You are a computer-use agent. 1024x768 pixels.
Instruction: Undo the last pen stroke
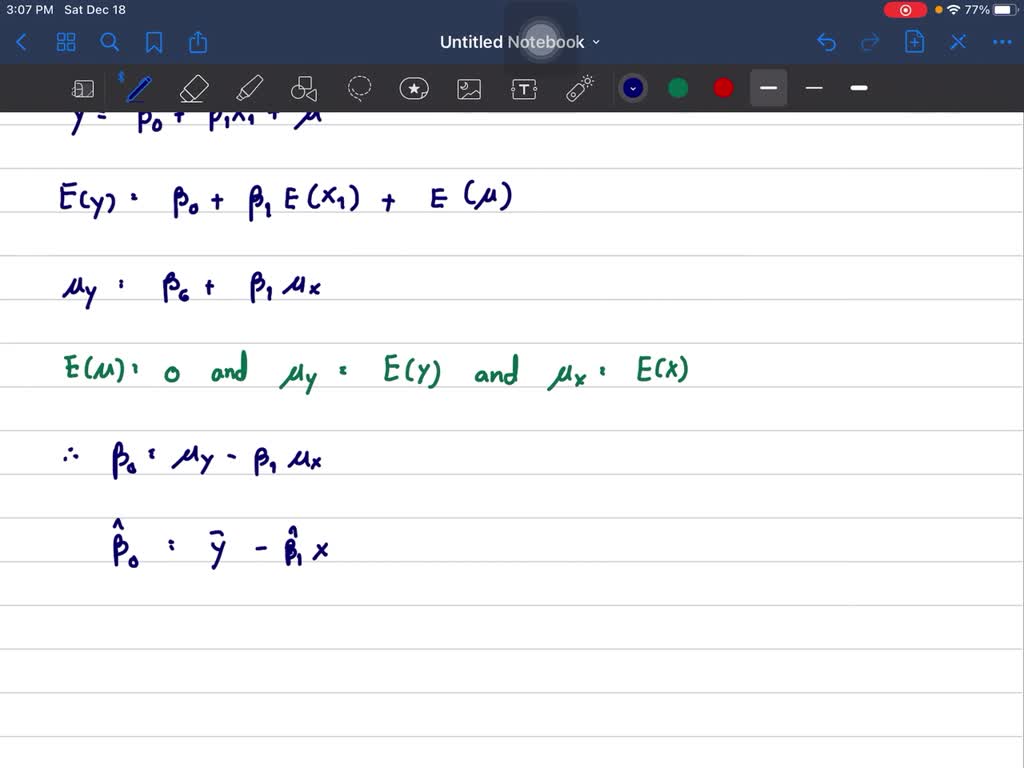pos(826,42)
